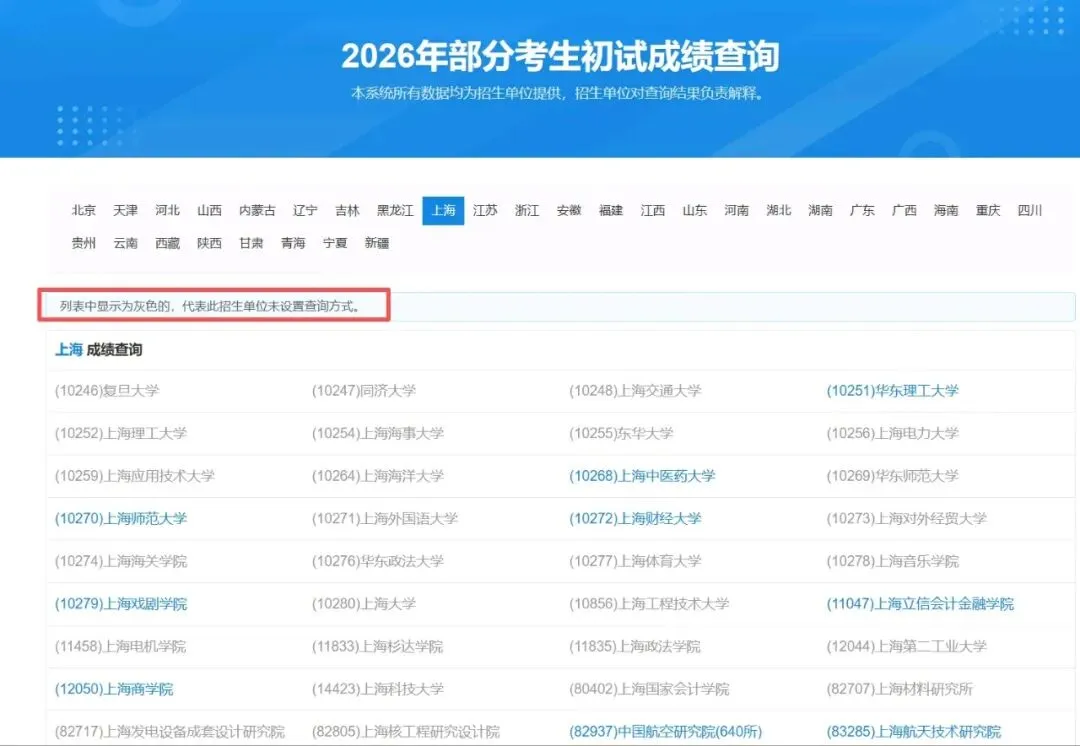The height and width of the screenshot is (746, 1080).
Task: Open (10268)上海中医药大学 link
Action: 643,476
